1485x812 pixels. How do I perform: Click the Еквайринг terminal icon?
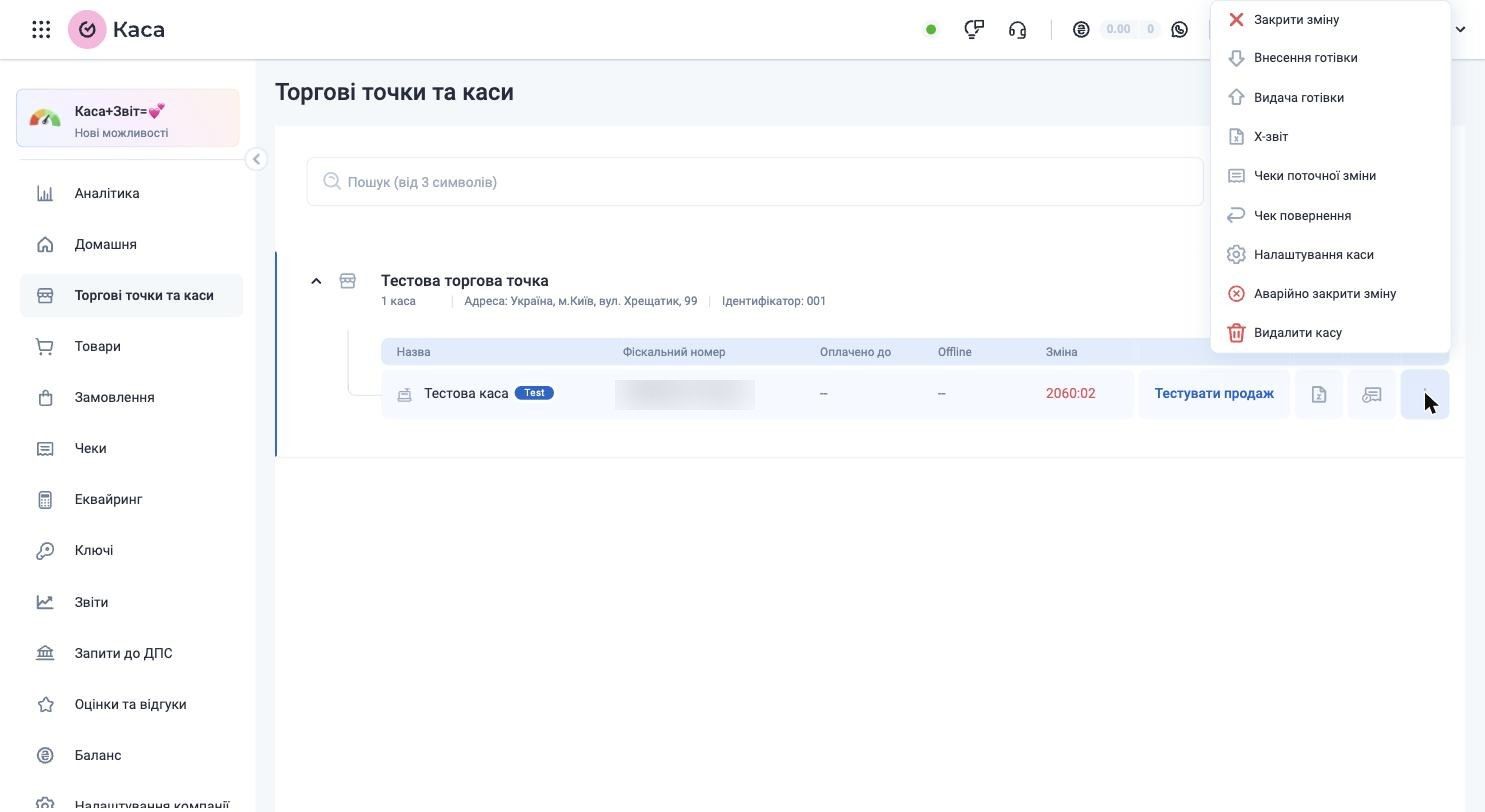point(45,499)
